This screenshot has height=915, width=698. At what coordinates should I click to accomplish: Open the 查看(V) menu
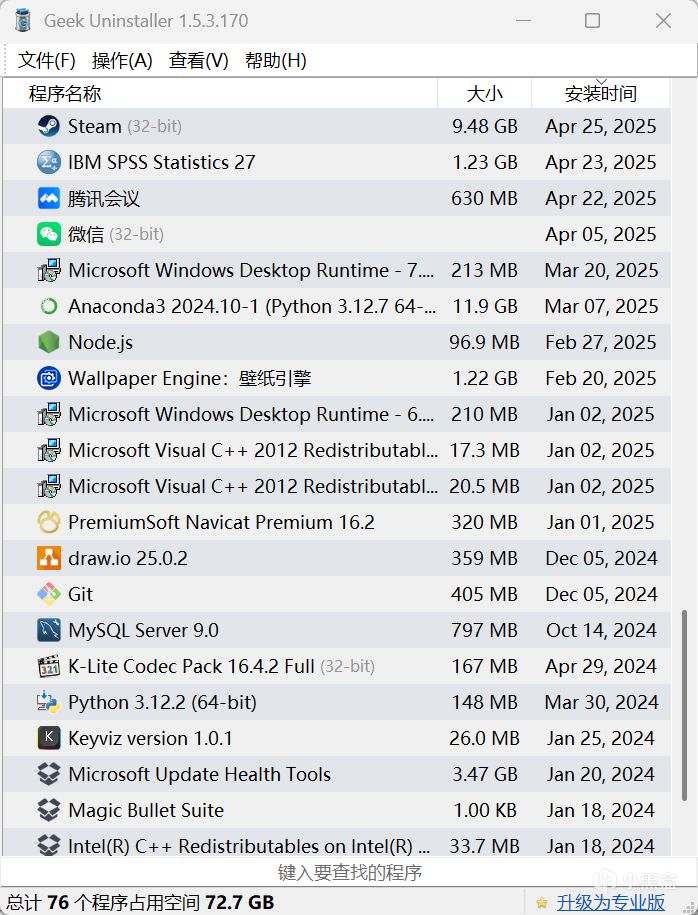coord(199,60)
